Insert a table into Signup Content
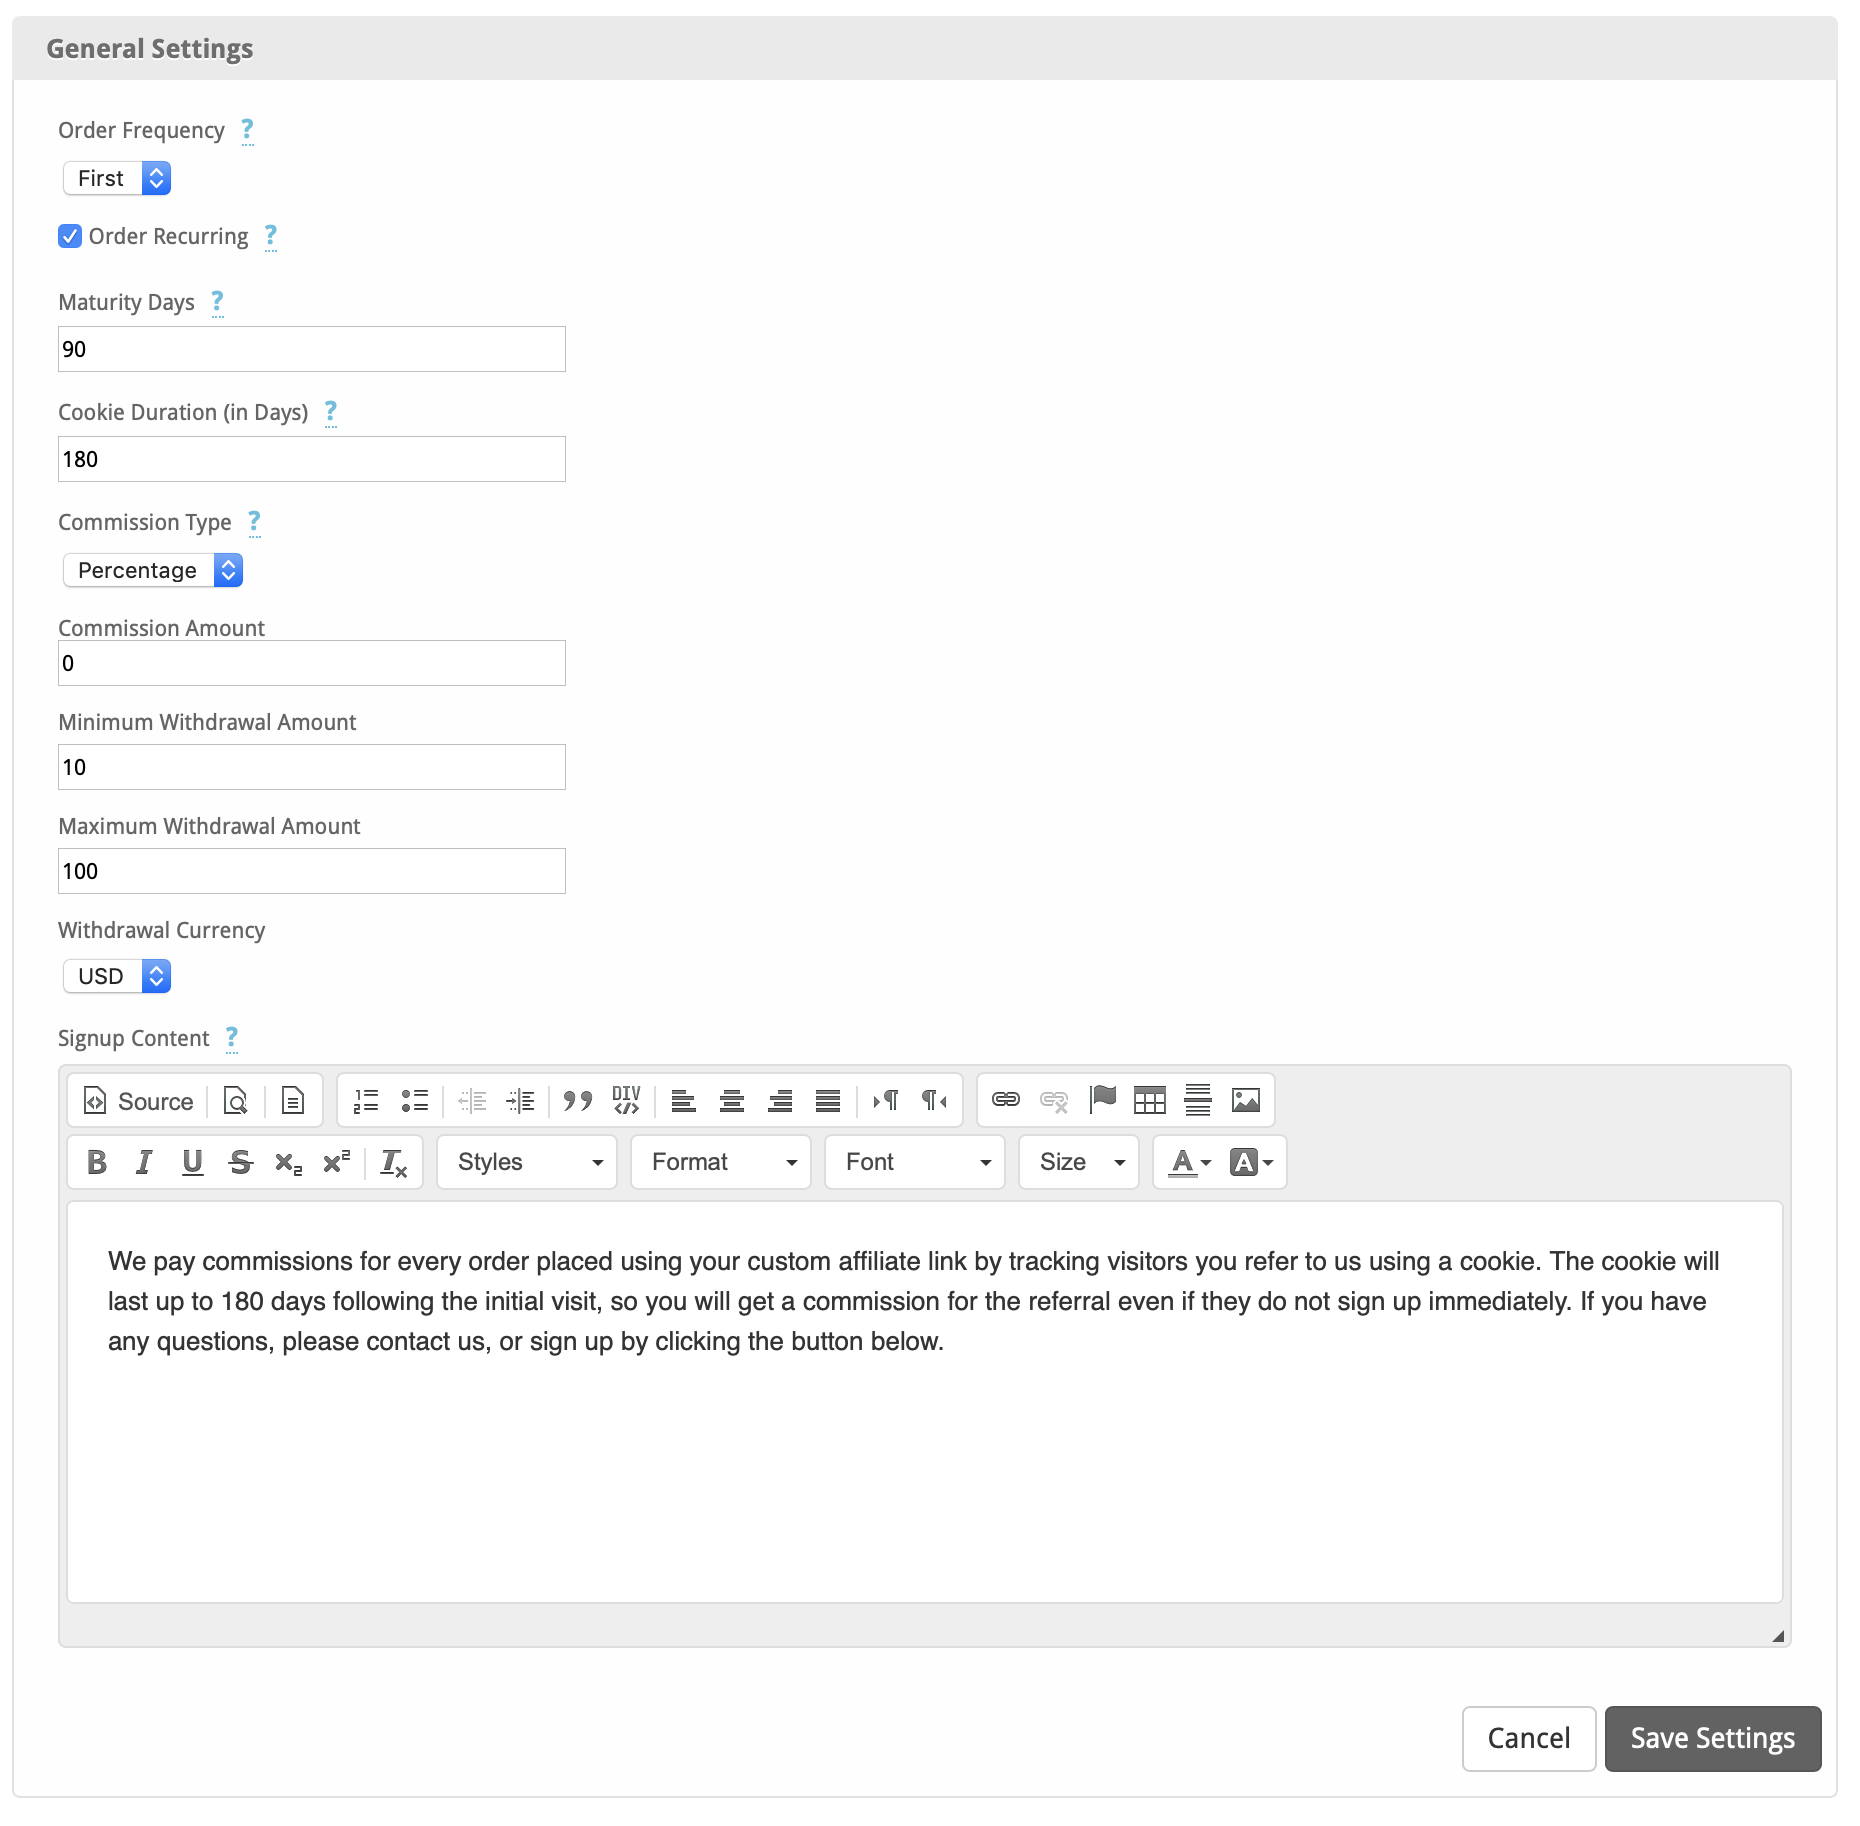Viewport: 1860px width, 1826px height. pyautogui.click(x=1149, y=1101)
